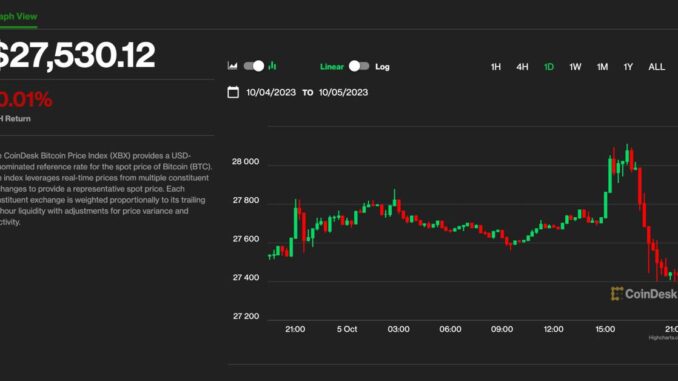Open the calendar date picker icon
The image size is (678, 381).
pyautogui.click(x=233, y=92)
